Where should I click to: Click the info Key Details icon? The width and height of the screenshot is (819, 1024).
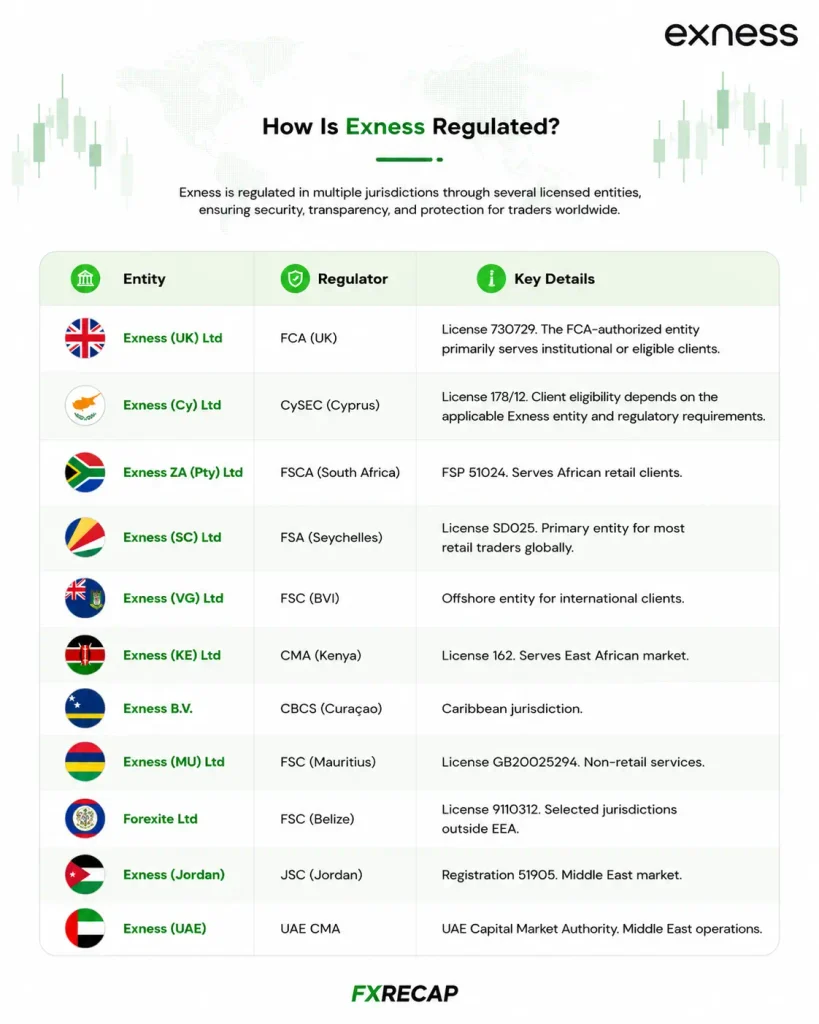point(491,279)
